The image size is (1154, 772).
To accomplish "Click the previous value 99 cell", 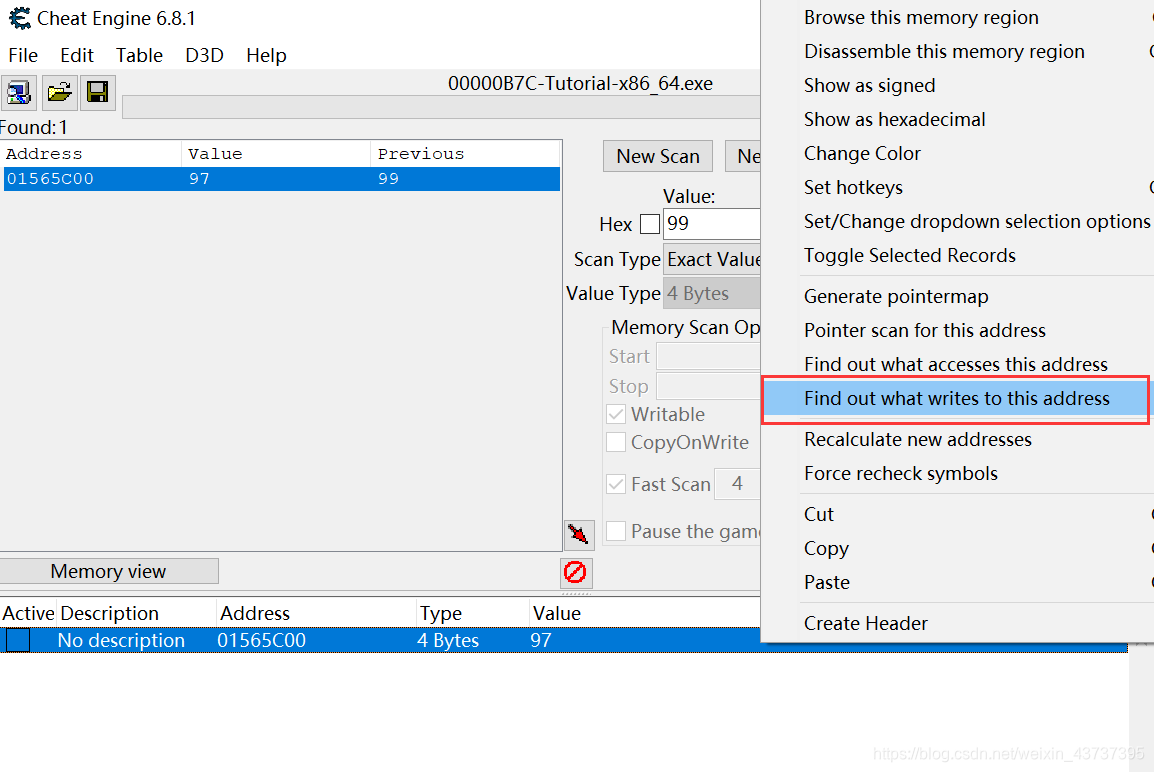I will pos(389,179).
